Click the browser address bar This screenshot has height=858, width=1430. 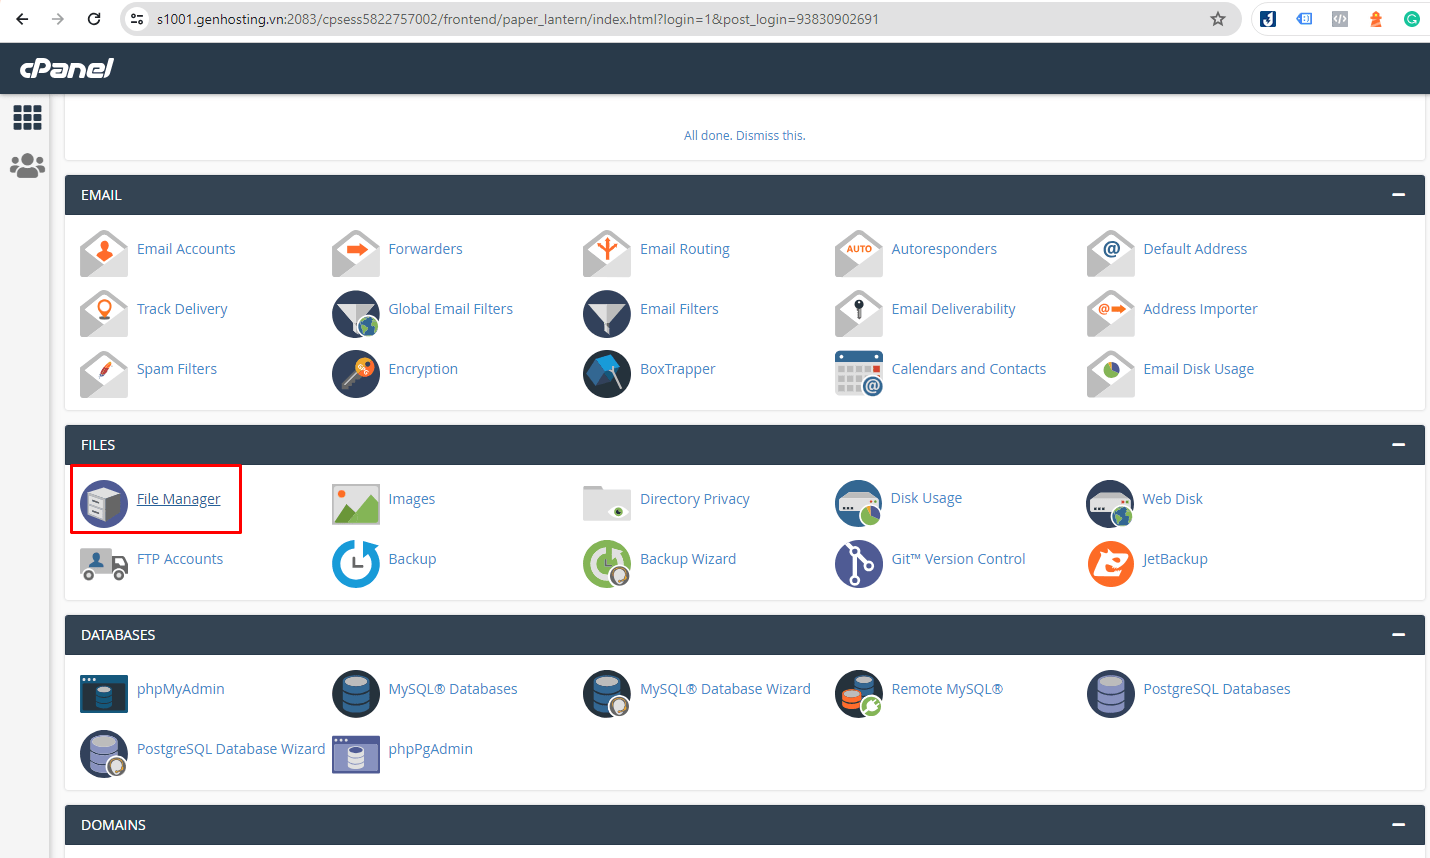click(x=600, y=19)
